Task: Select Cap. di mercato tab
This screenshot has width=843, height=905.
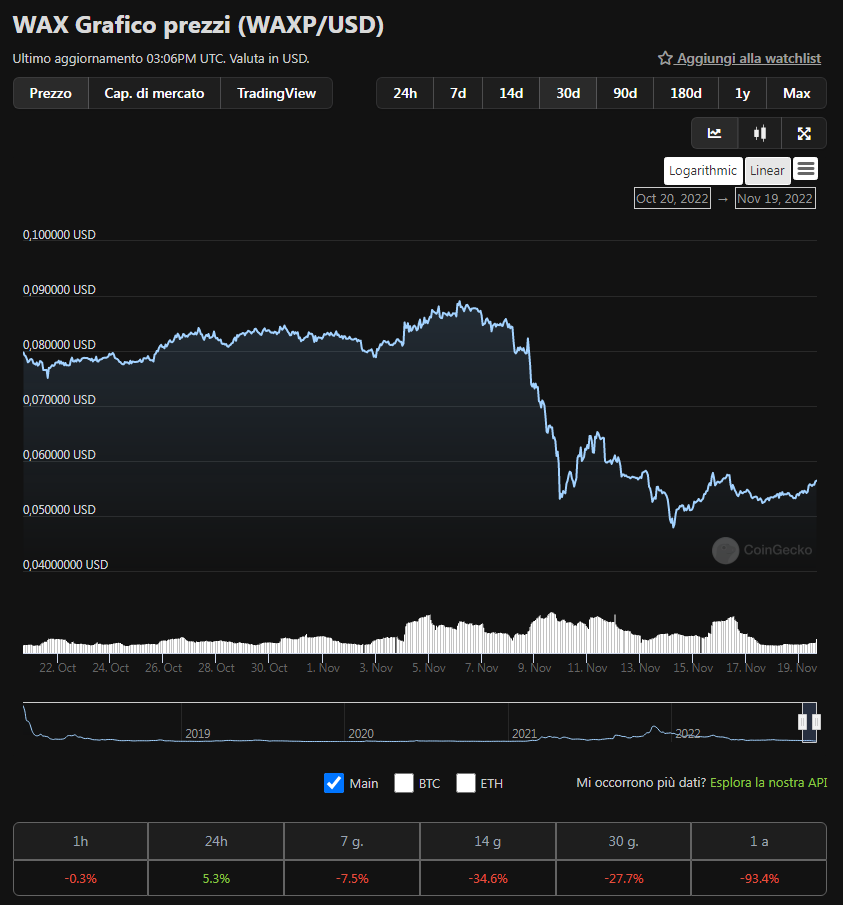Action: [x=154, y=93]
